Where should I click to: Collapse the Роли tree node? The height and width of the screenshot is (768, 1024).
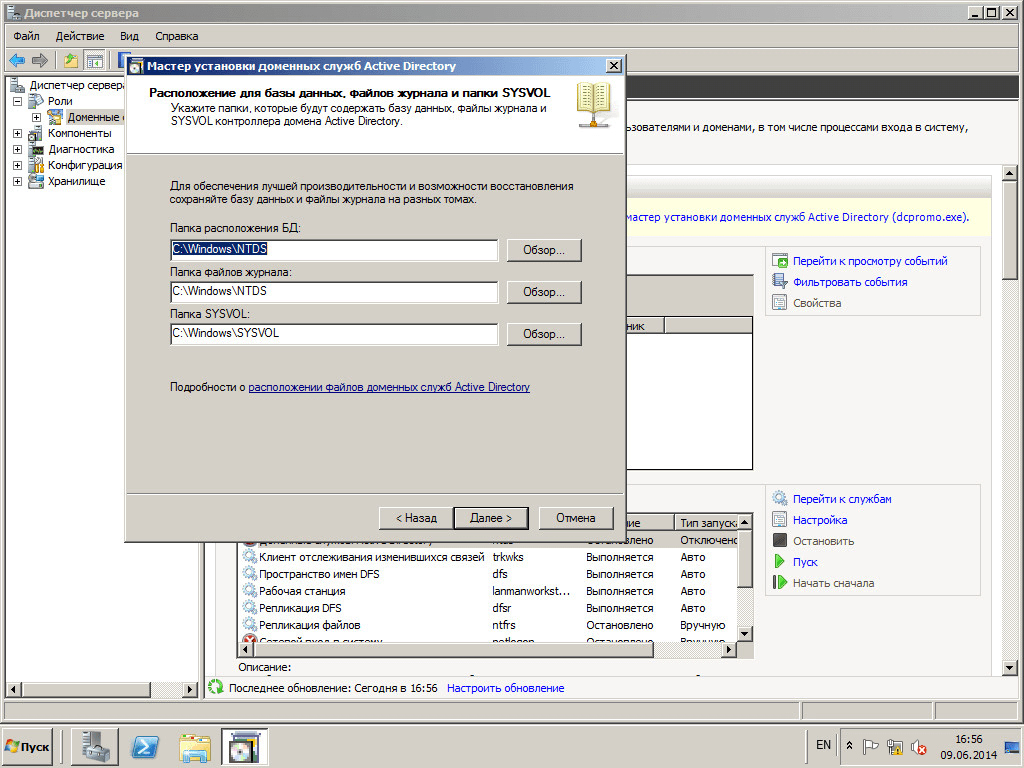click(18, 102)
